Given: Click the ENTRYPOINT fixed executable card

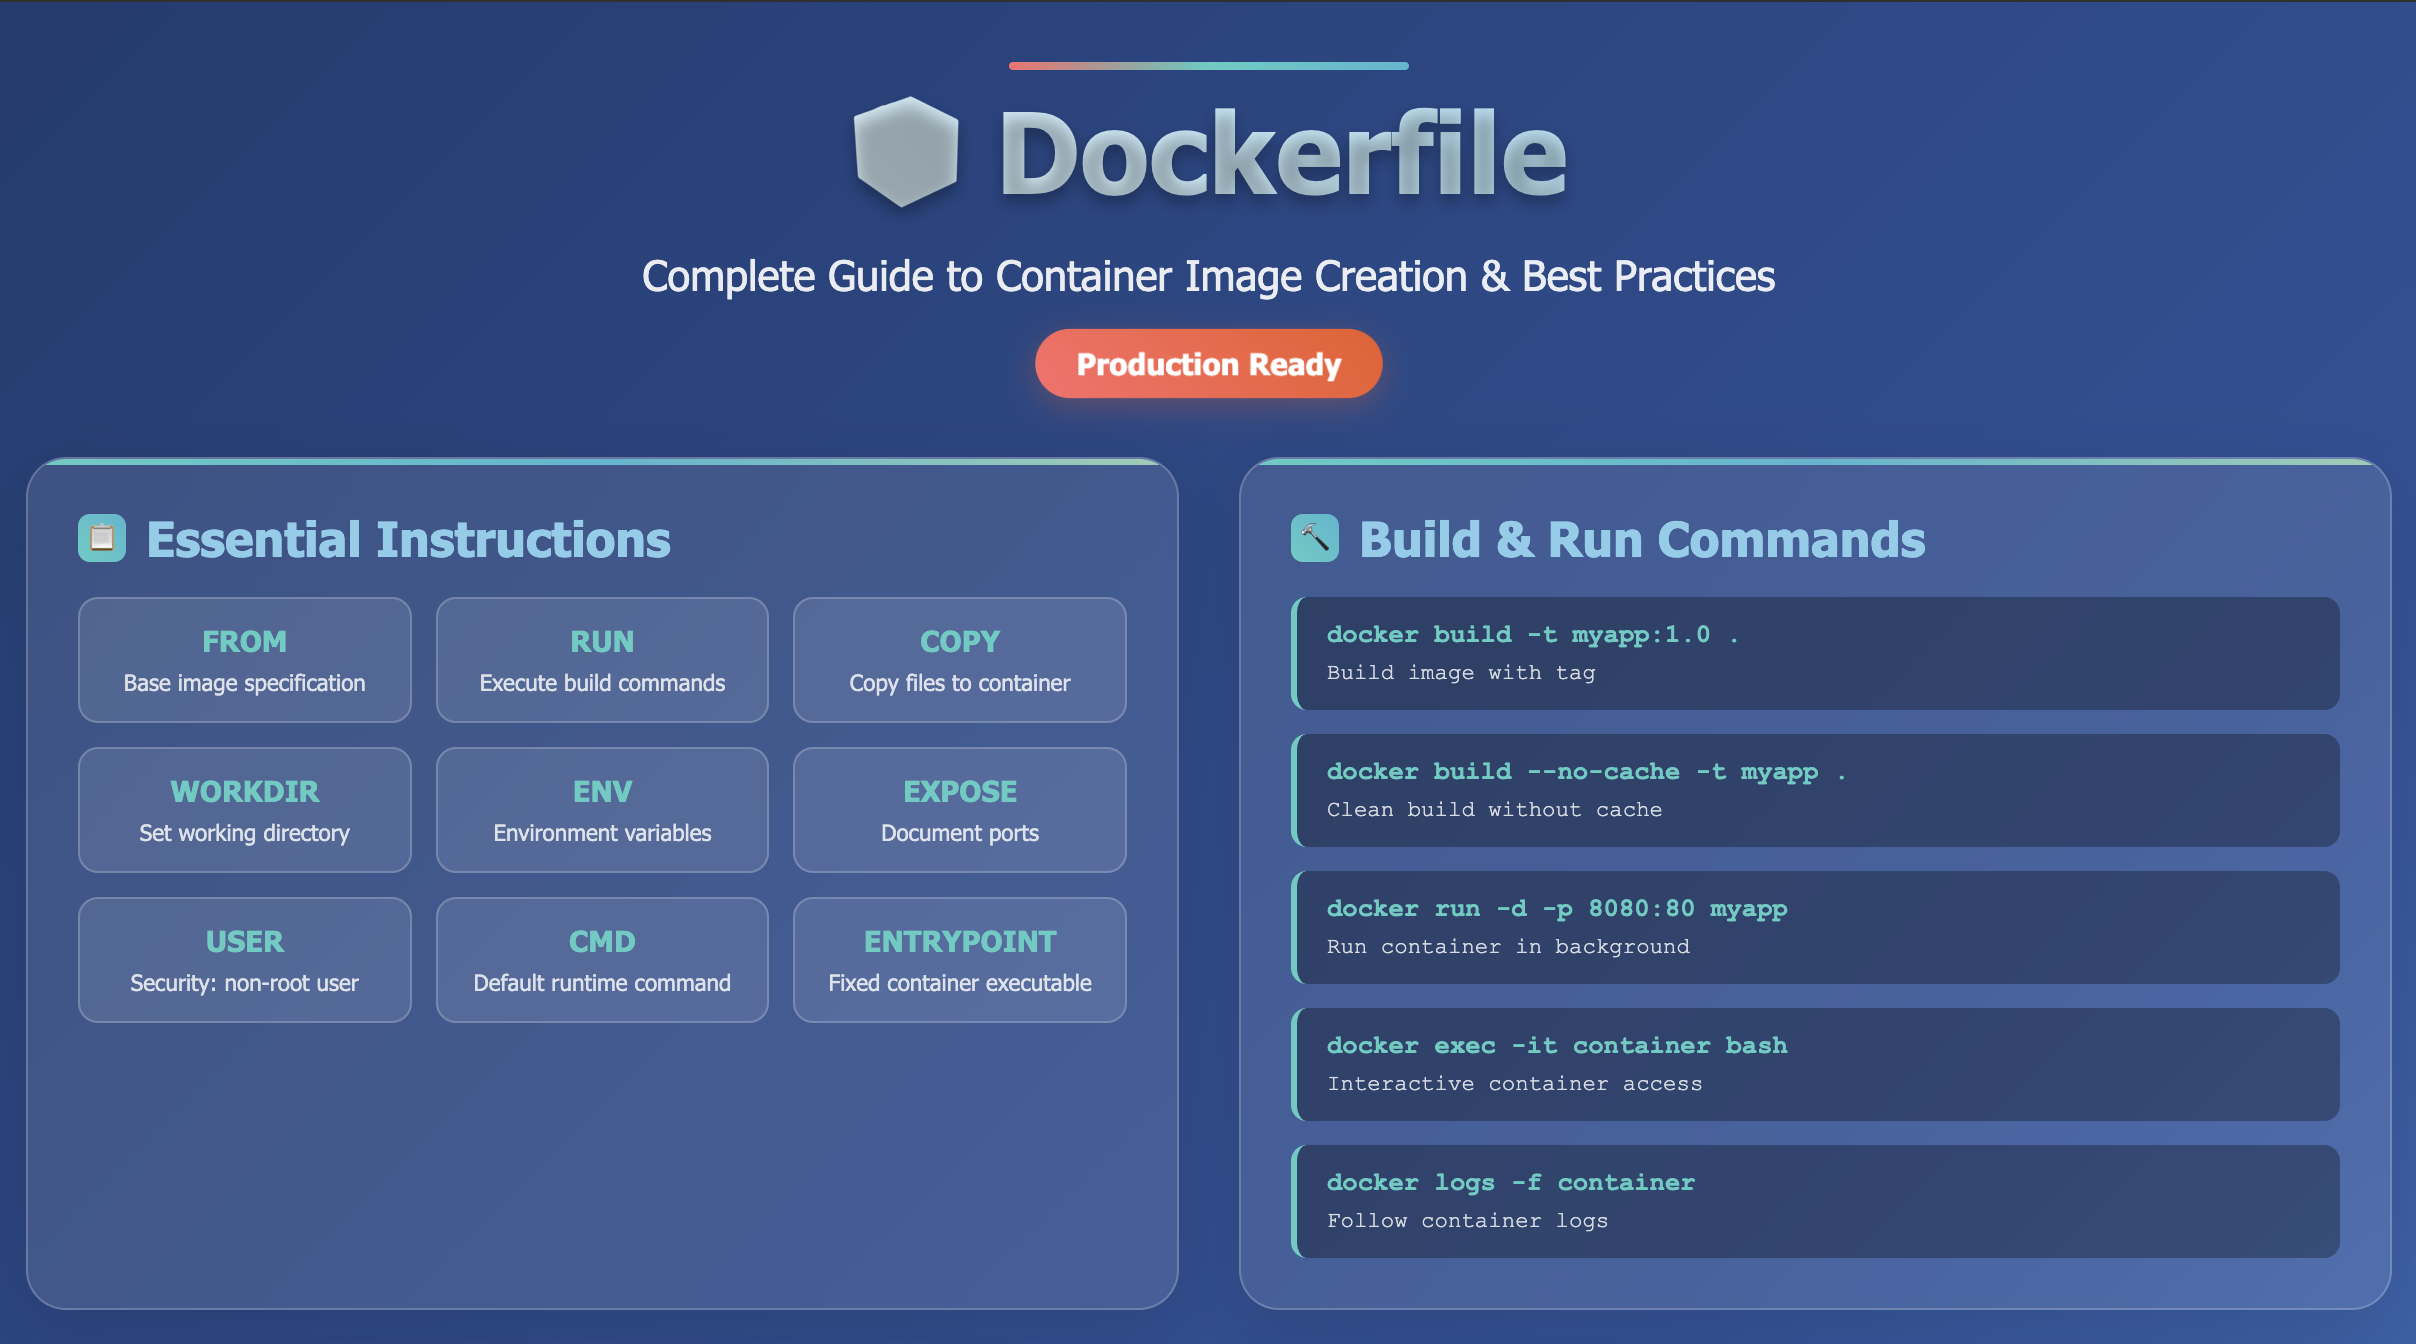Looking at the screenshot, I should coord(959,960).
